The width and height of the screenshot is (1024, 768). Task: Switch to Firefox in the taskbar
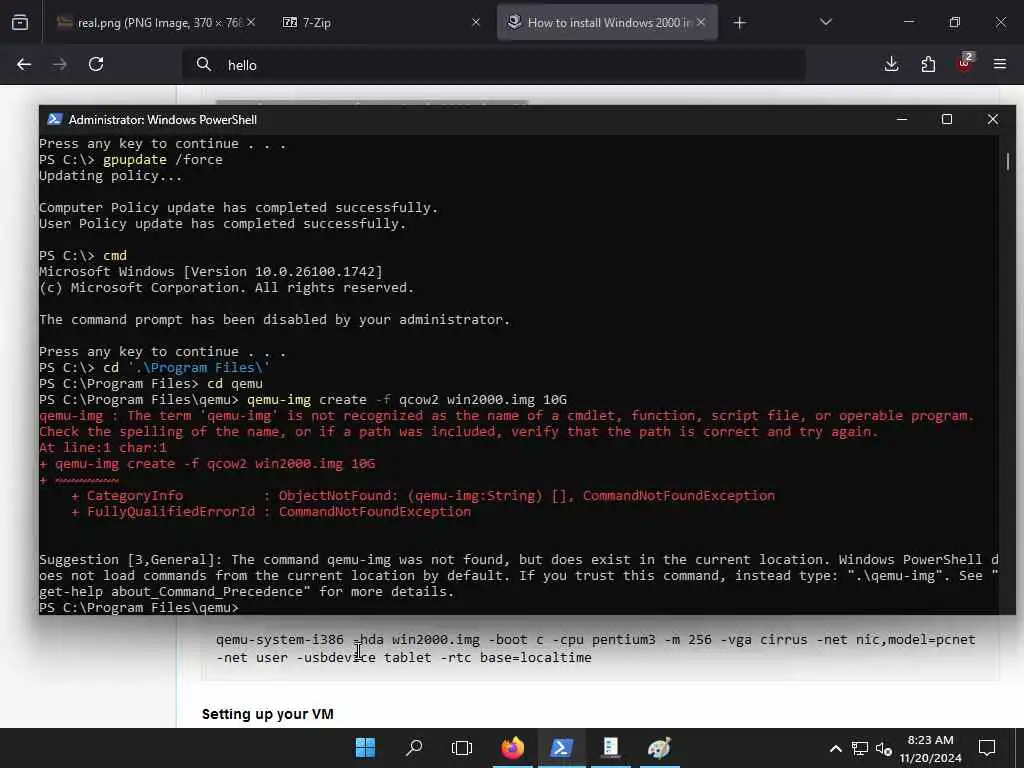tap(513, 748)
